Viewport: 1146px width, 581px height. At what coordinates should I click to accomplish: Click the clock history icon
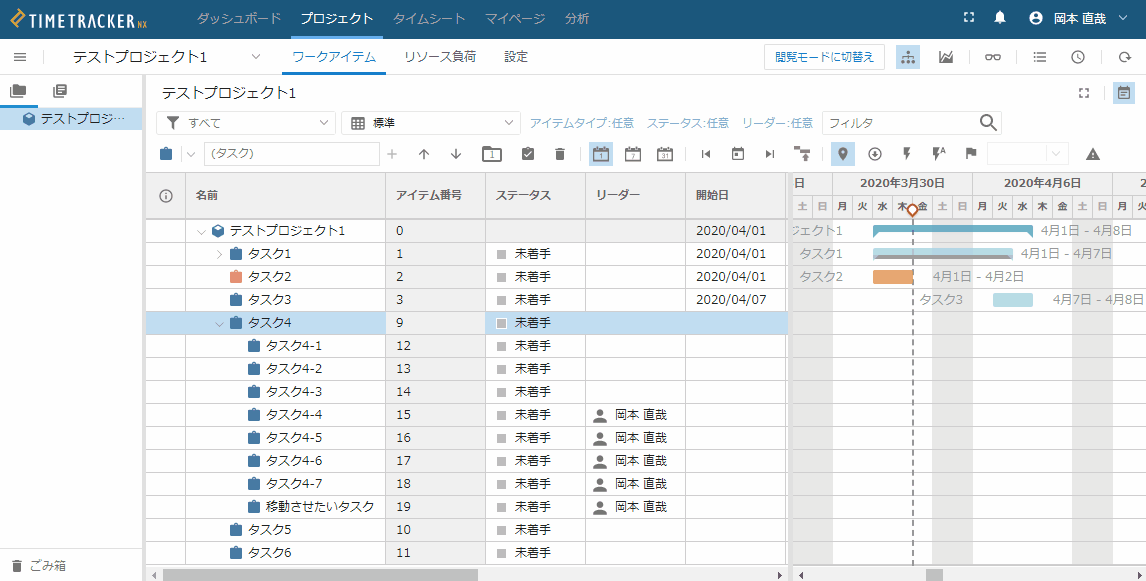[1078, 57]
